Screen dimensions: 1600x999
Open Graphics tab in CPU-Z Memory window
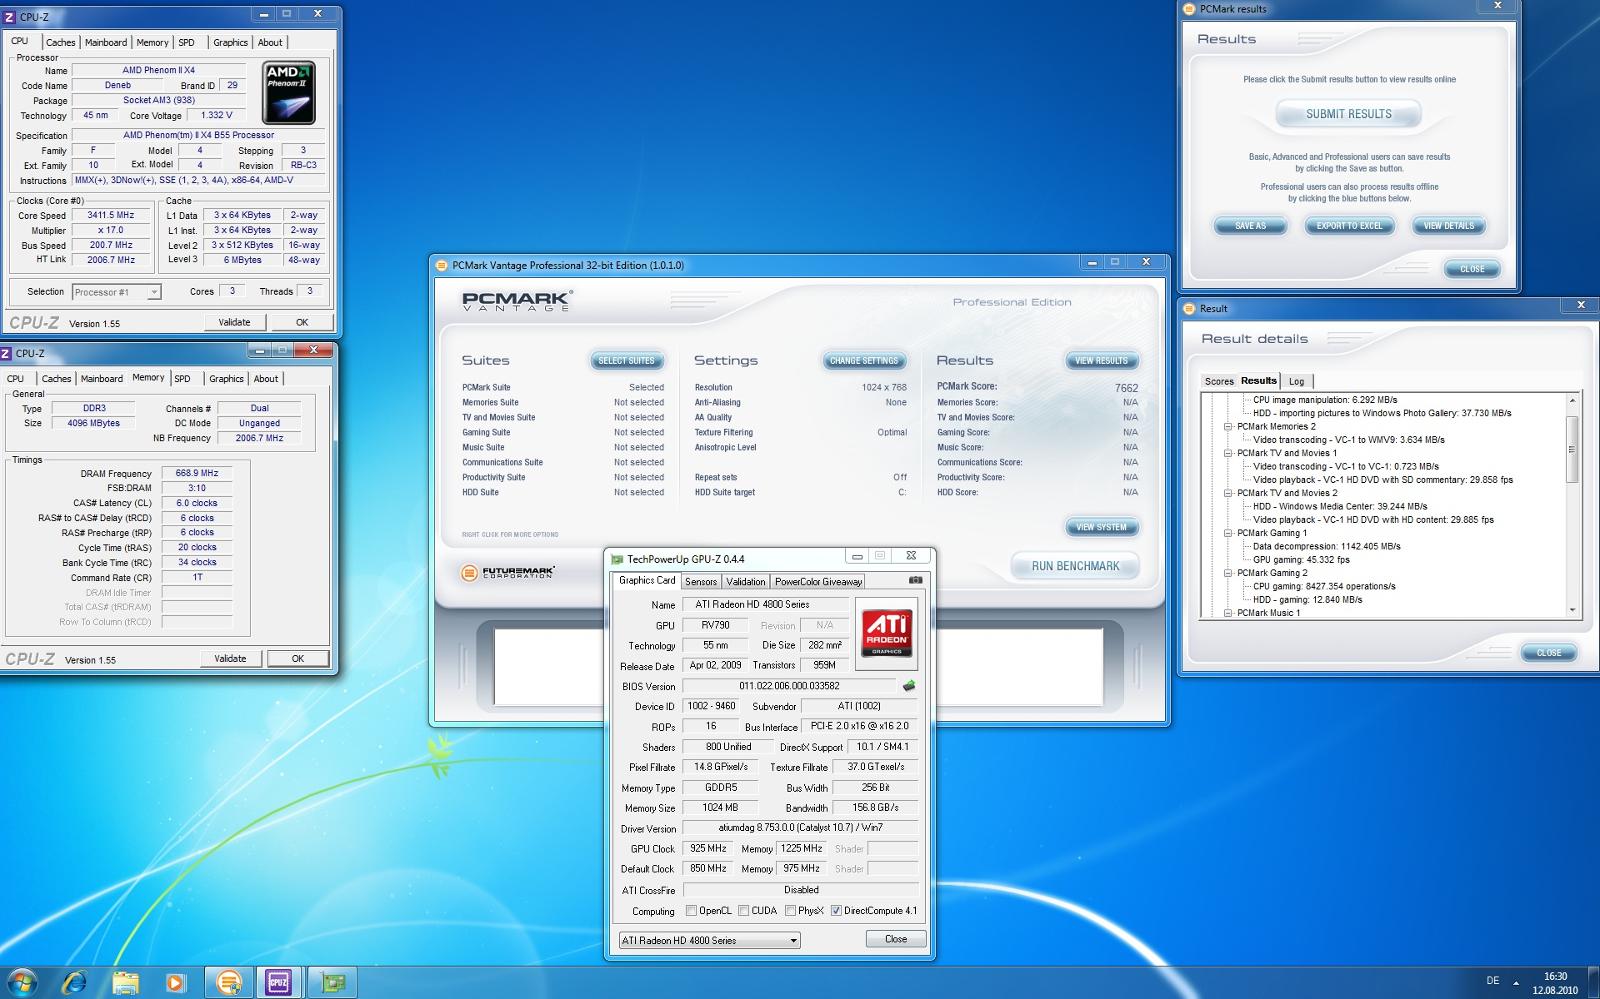pyautogui.click(x=226, y=378)
